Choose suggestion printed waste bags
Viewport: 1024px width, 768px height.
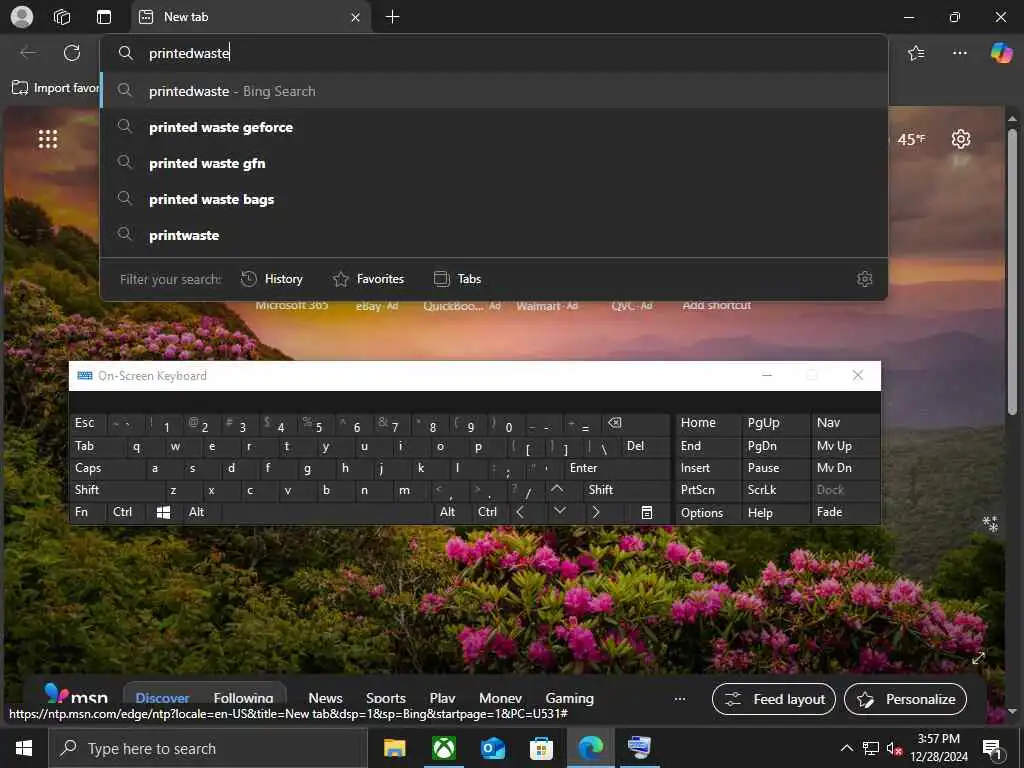coord(494,199)
